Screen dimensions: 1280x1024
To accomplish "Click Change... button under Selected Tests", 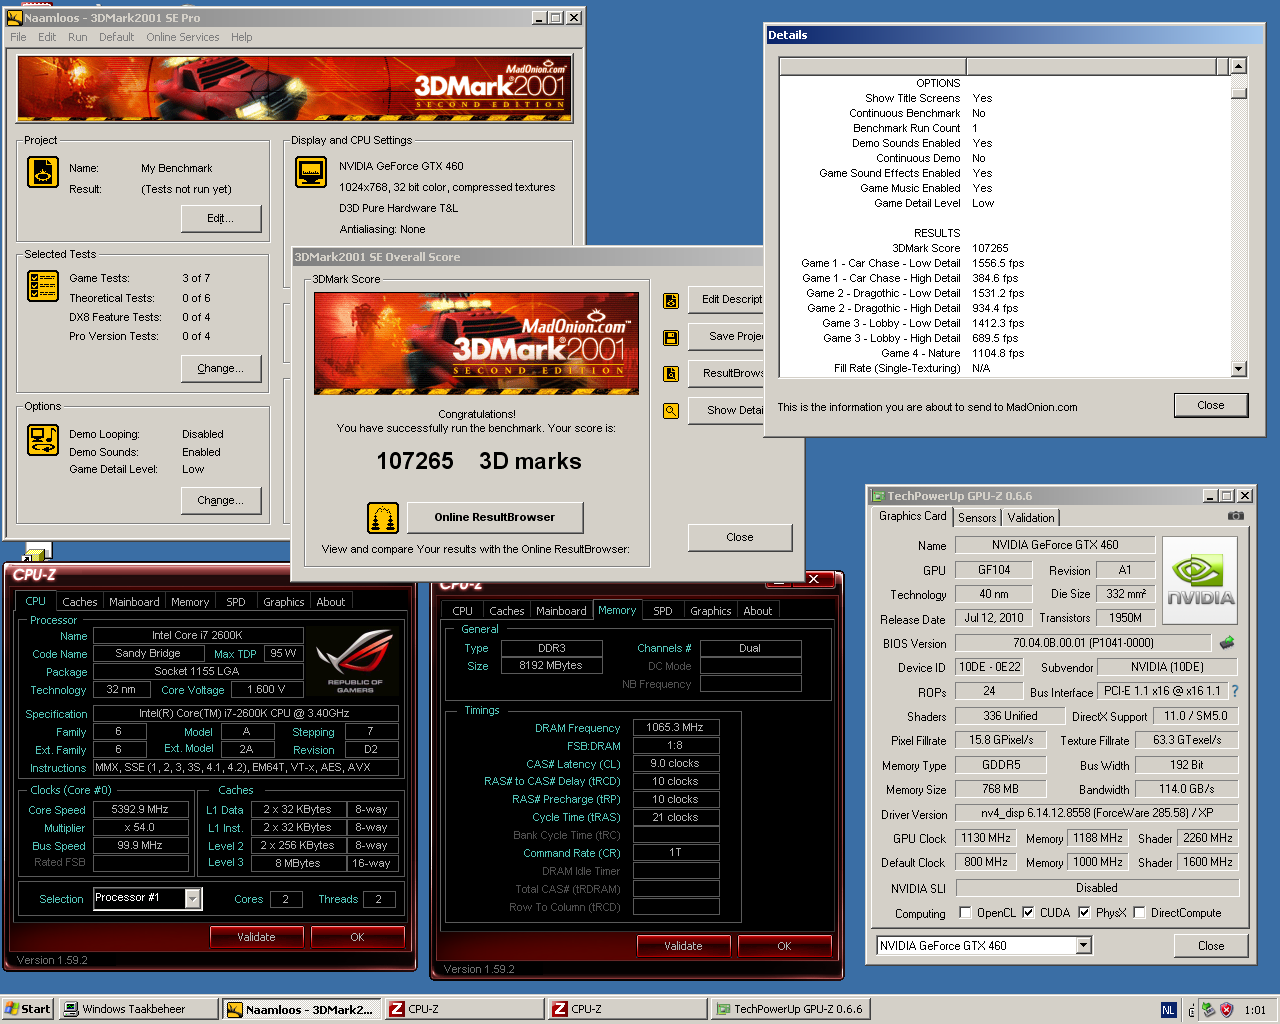I will 221,368.
